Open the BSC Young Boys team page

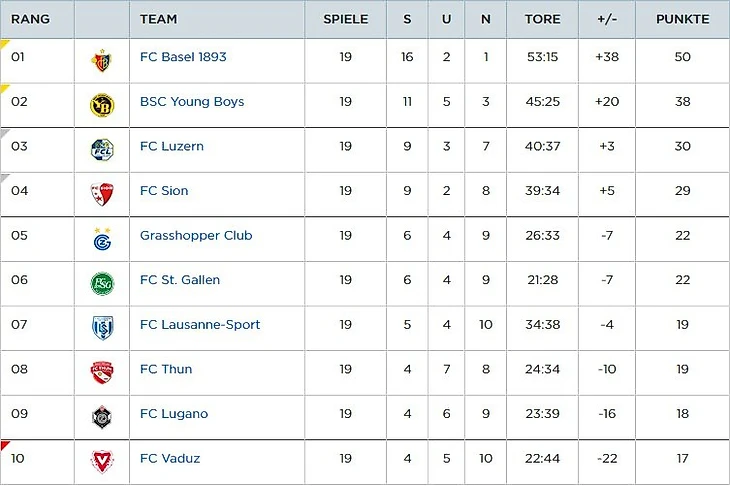[192, 102]
